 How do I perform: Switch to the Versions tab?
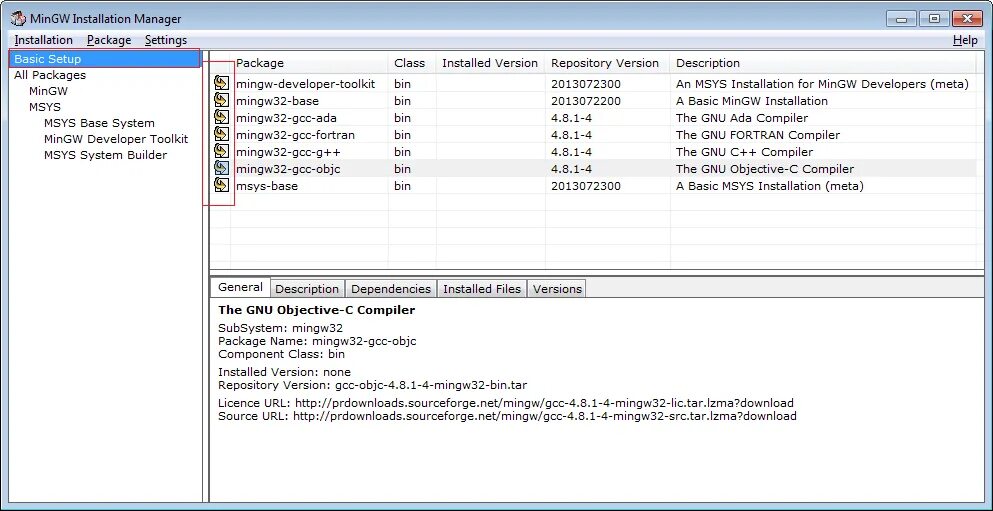(557, 289)
